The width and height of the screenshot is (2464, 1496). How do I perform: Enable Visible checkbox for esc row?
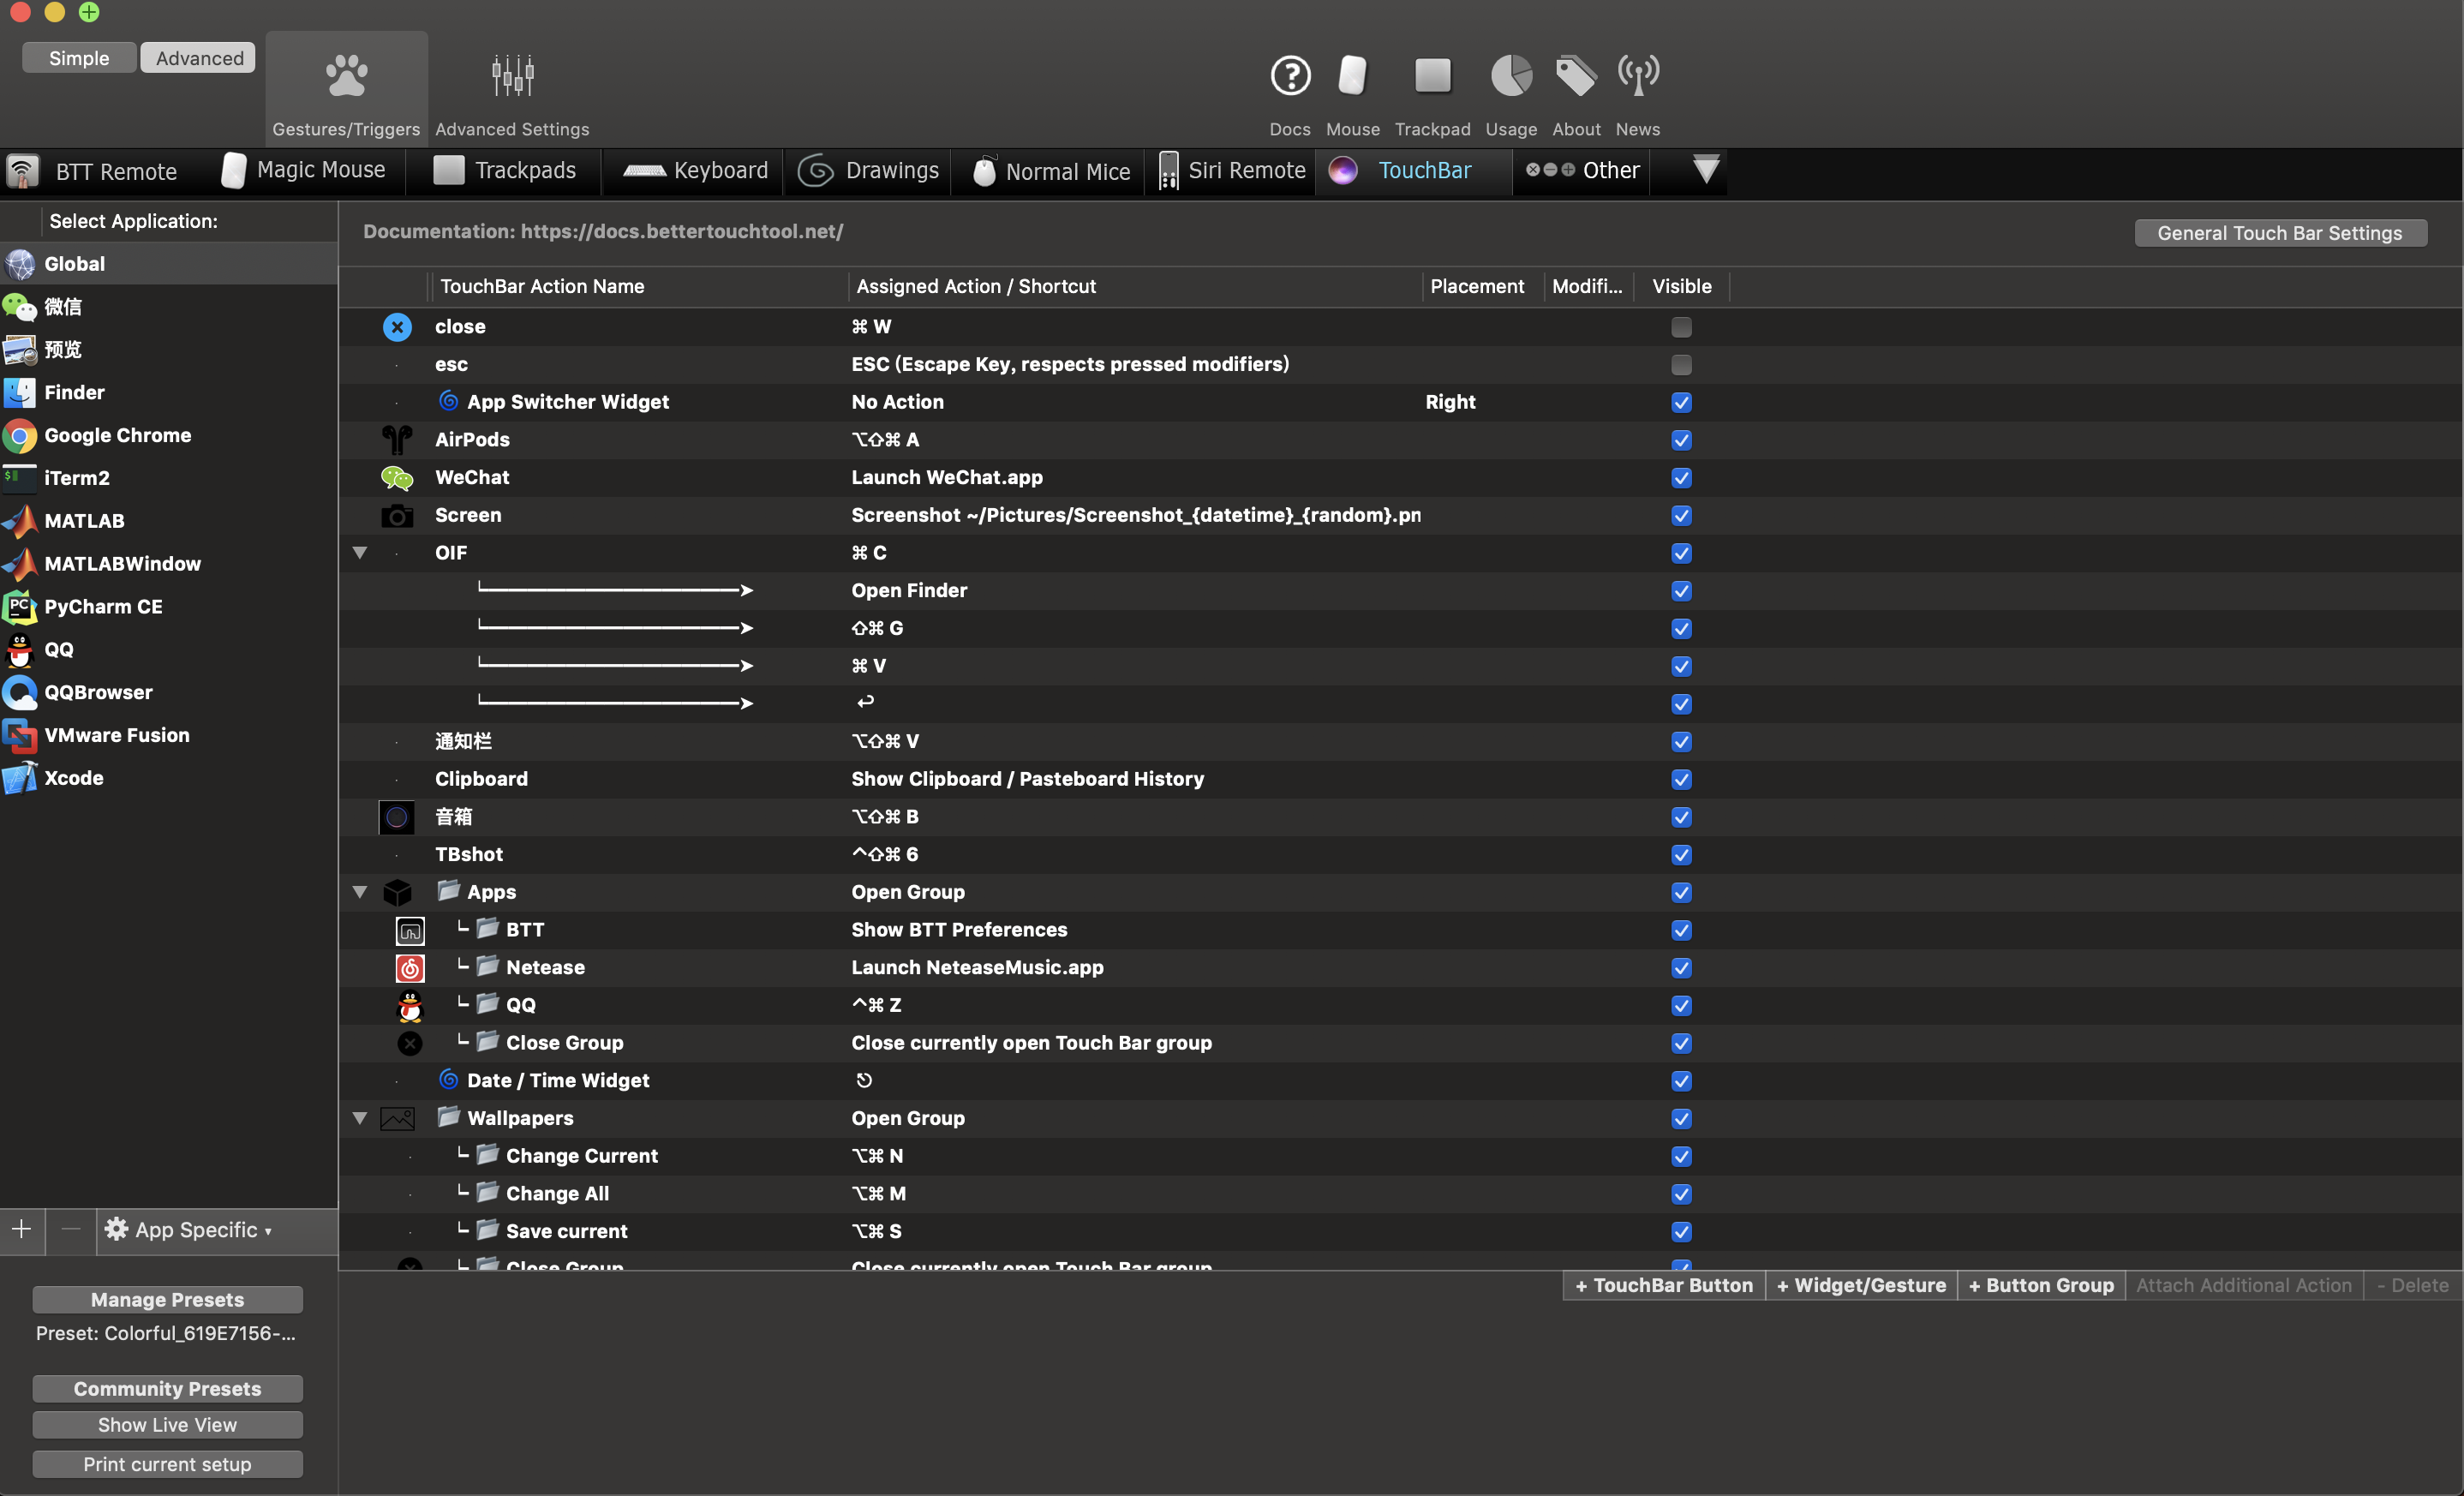pyautogui.click(x=1680, y=365)
